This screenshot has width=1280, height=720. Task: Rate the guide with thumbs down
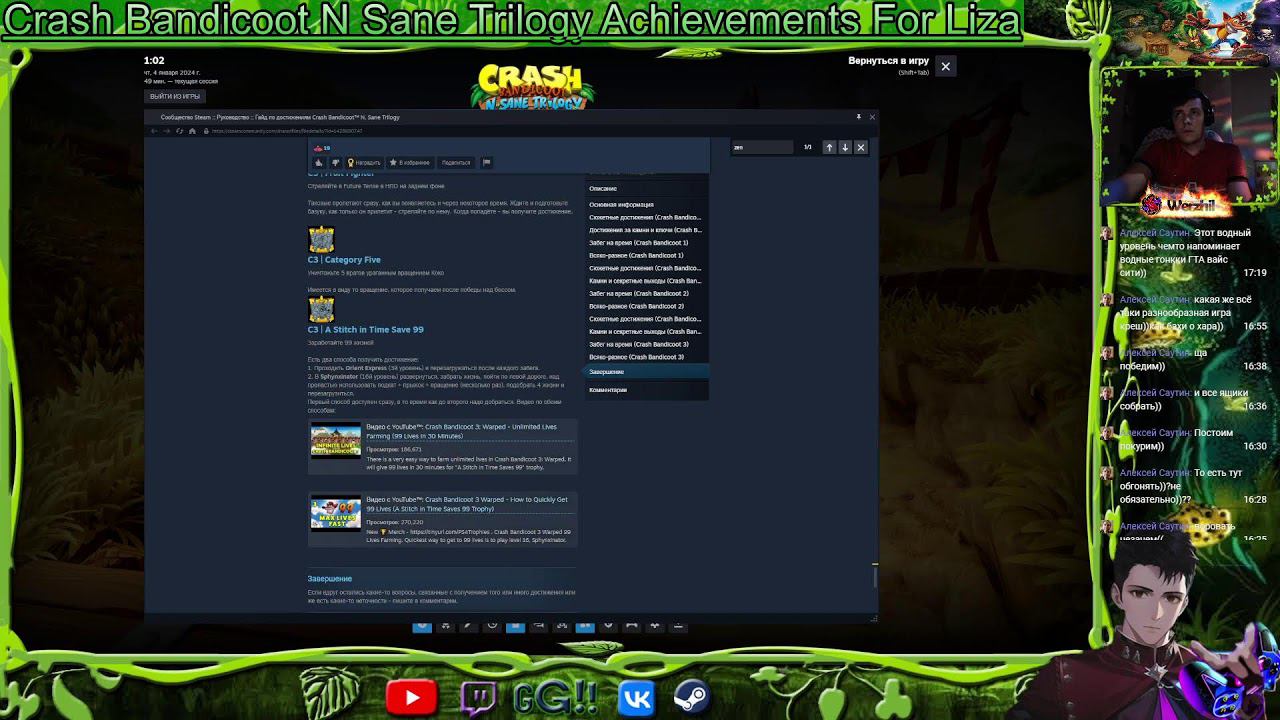(335, 162)
